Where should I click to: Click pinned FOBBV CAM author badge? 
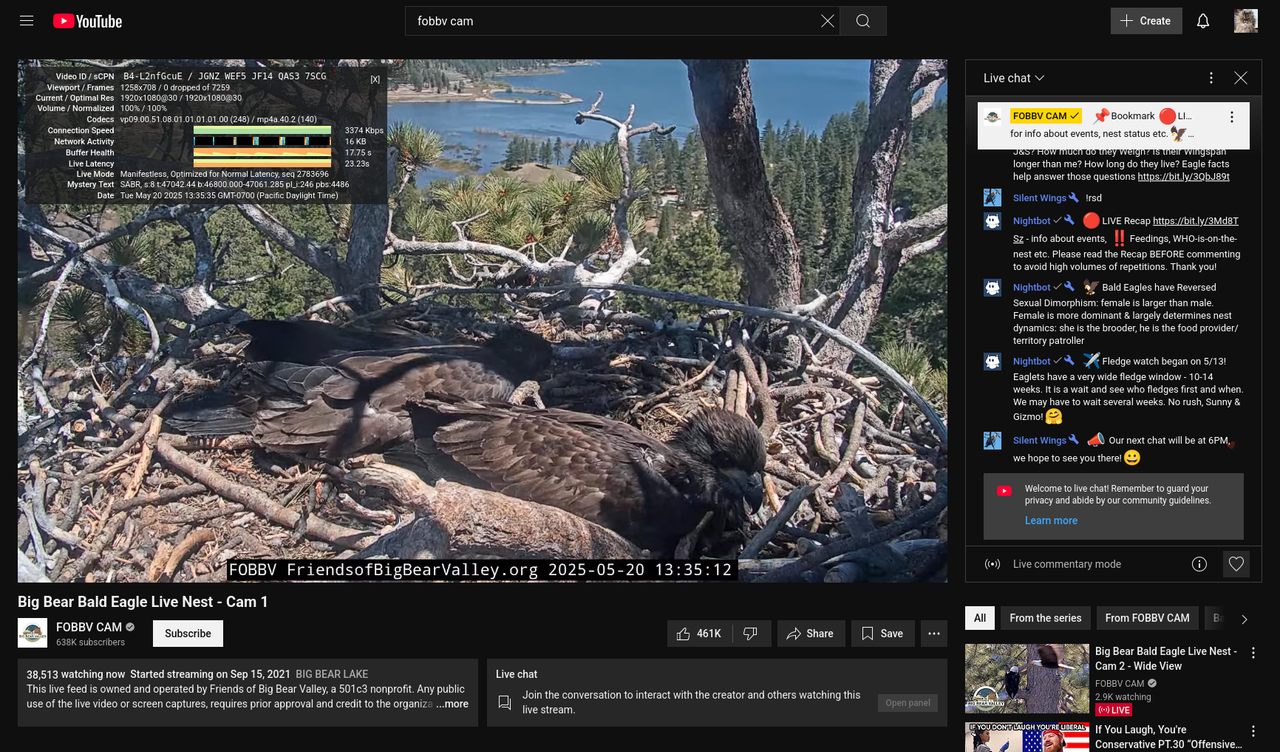coord(1045,116)
